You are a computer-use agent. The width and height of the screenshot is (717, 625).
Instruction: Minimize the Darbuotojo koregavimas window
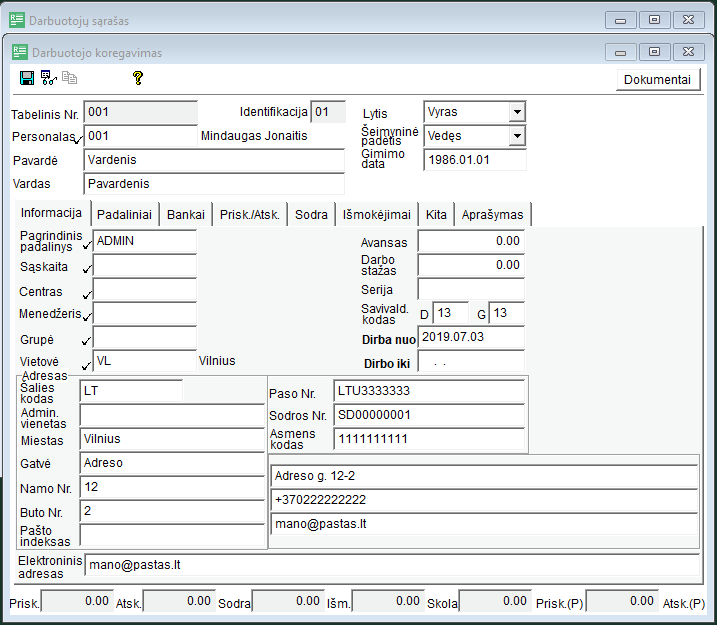621,52
